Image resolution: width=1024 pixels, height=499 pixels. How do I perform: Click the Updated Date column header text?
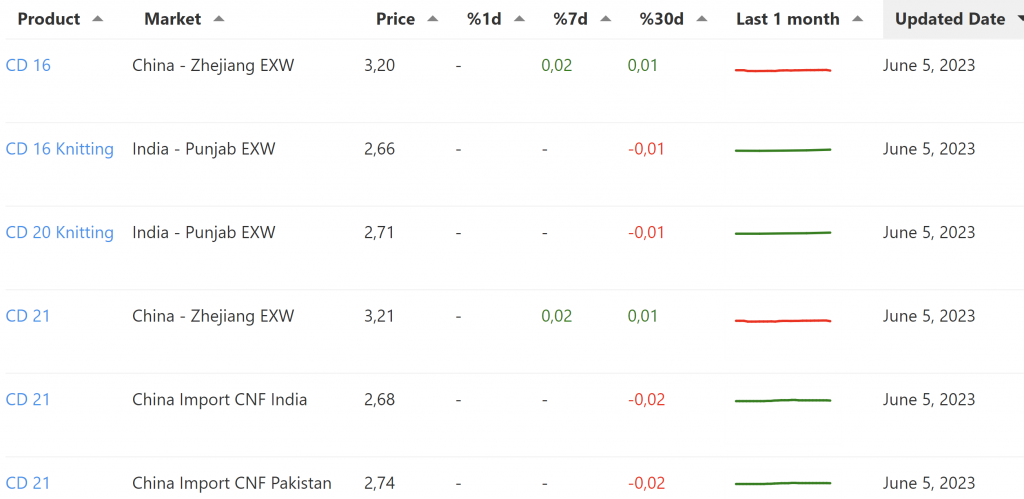coord(949,19)
